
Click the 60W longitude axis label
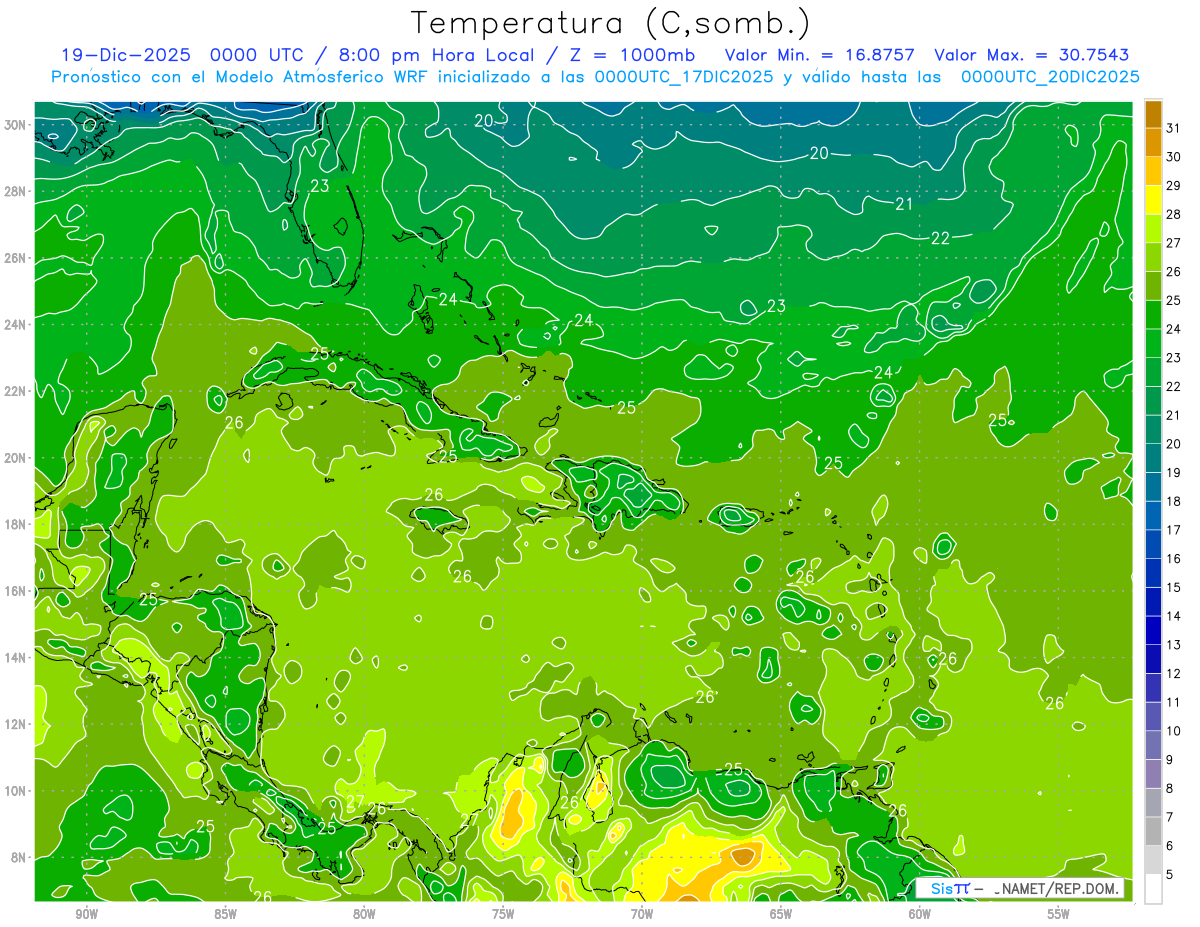pyautogui.click(x=920, y=914)
